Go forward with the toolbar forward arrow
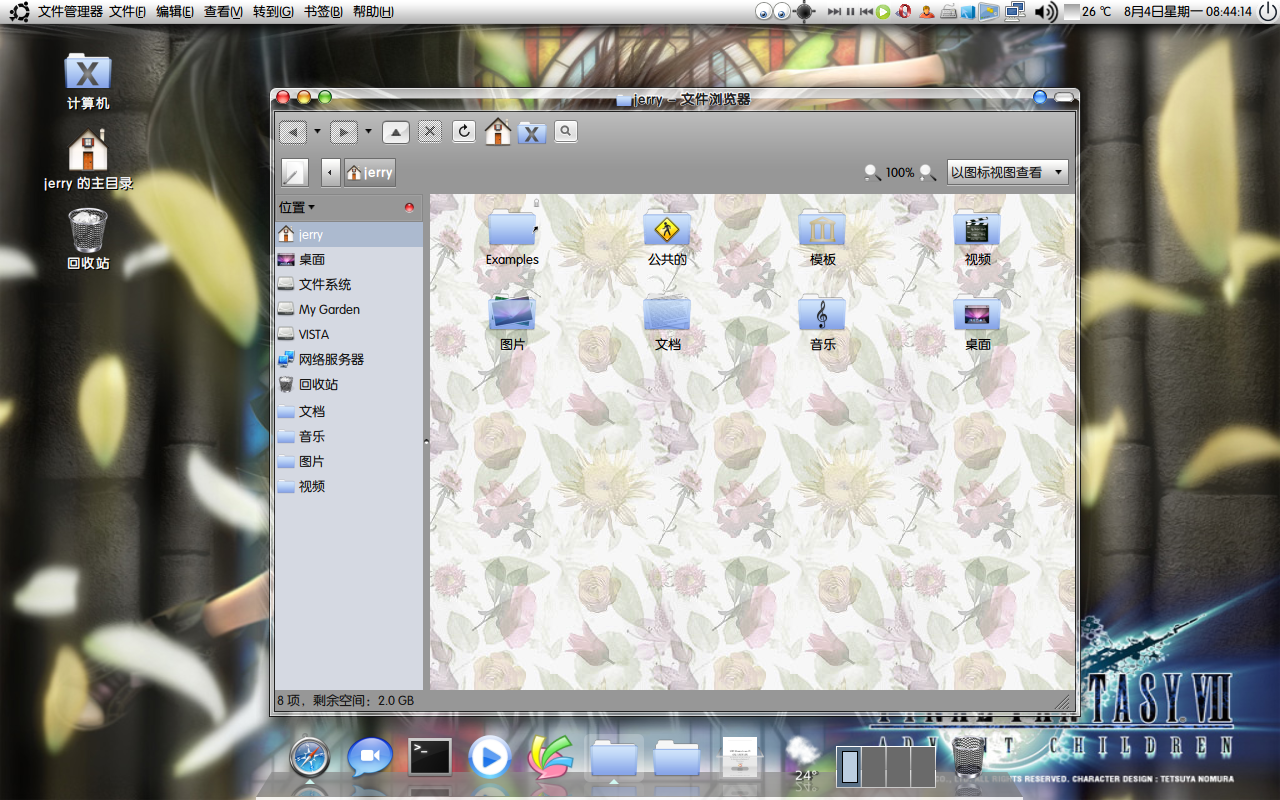 (x=344, y=131)
